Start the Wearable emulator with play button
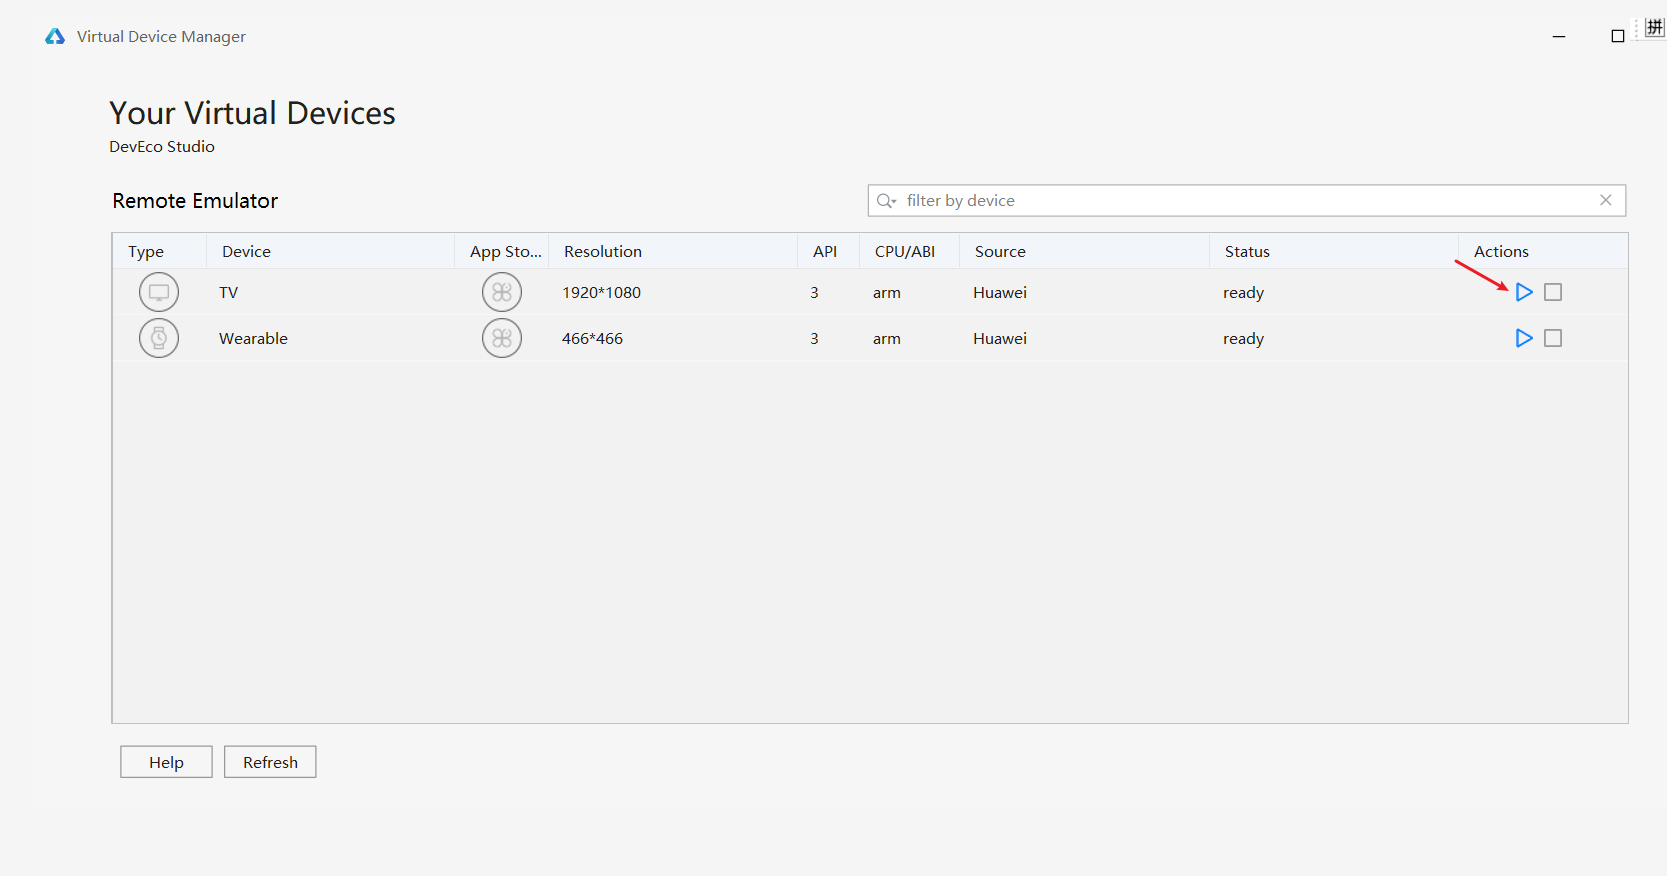The image size is (1667, 876). (x=1523, y=338)
